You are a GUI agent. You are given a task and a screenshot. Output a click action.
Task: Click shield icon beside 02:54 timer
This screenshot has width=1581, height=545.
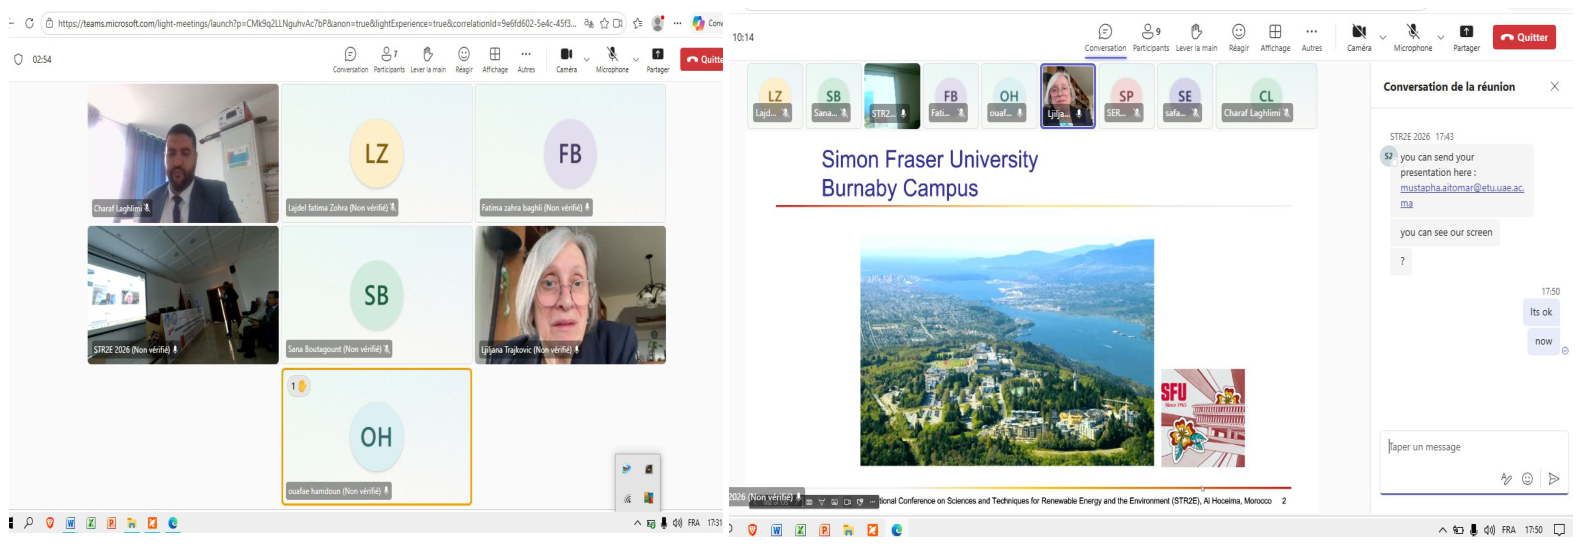[x=18, y=59]
